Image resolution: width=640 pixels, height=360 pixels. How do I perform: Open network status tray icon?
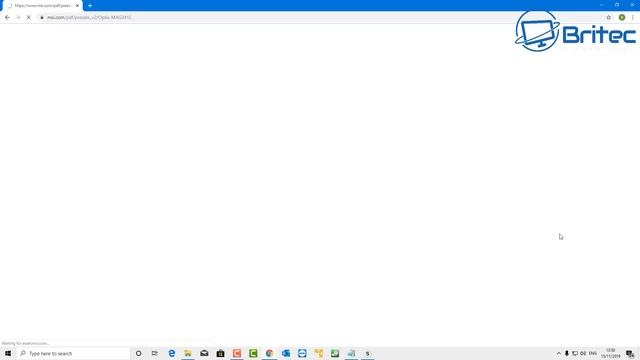(575, 353)
